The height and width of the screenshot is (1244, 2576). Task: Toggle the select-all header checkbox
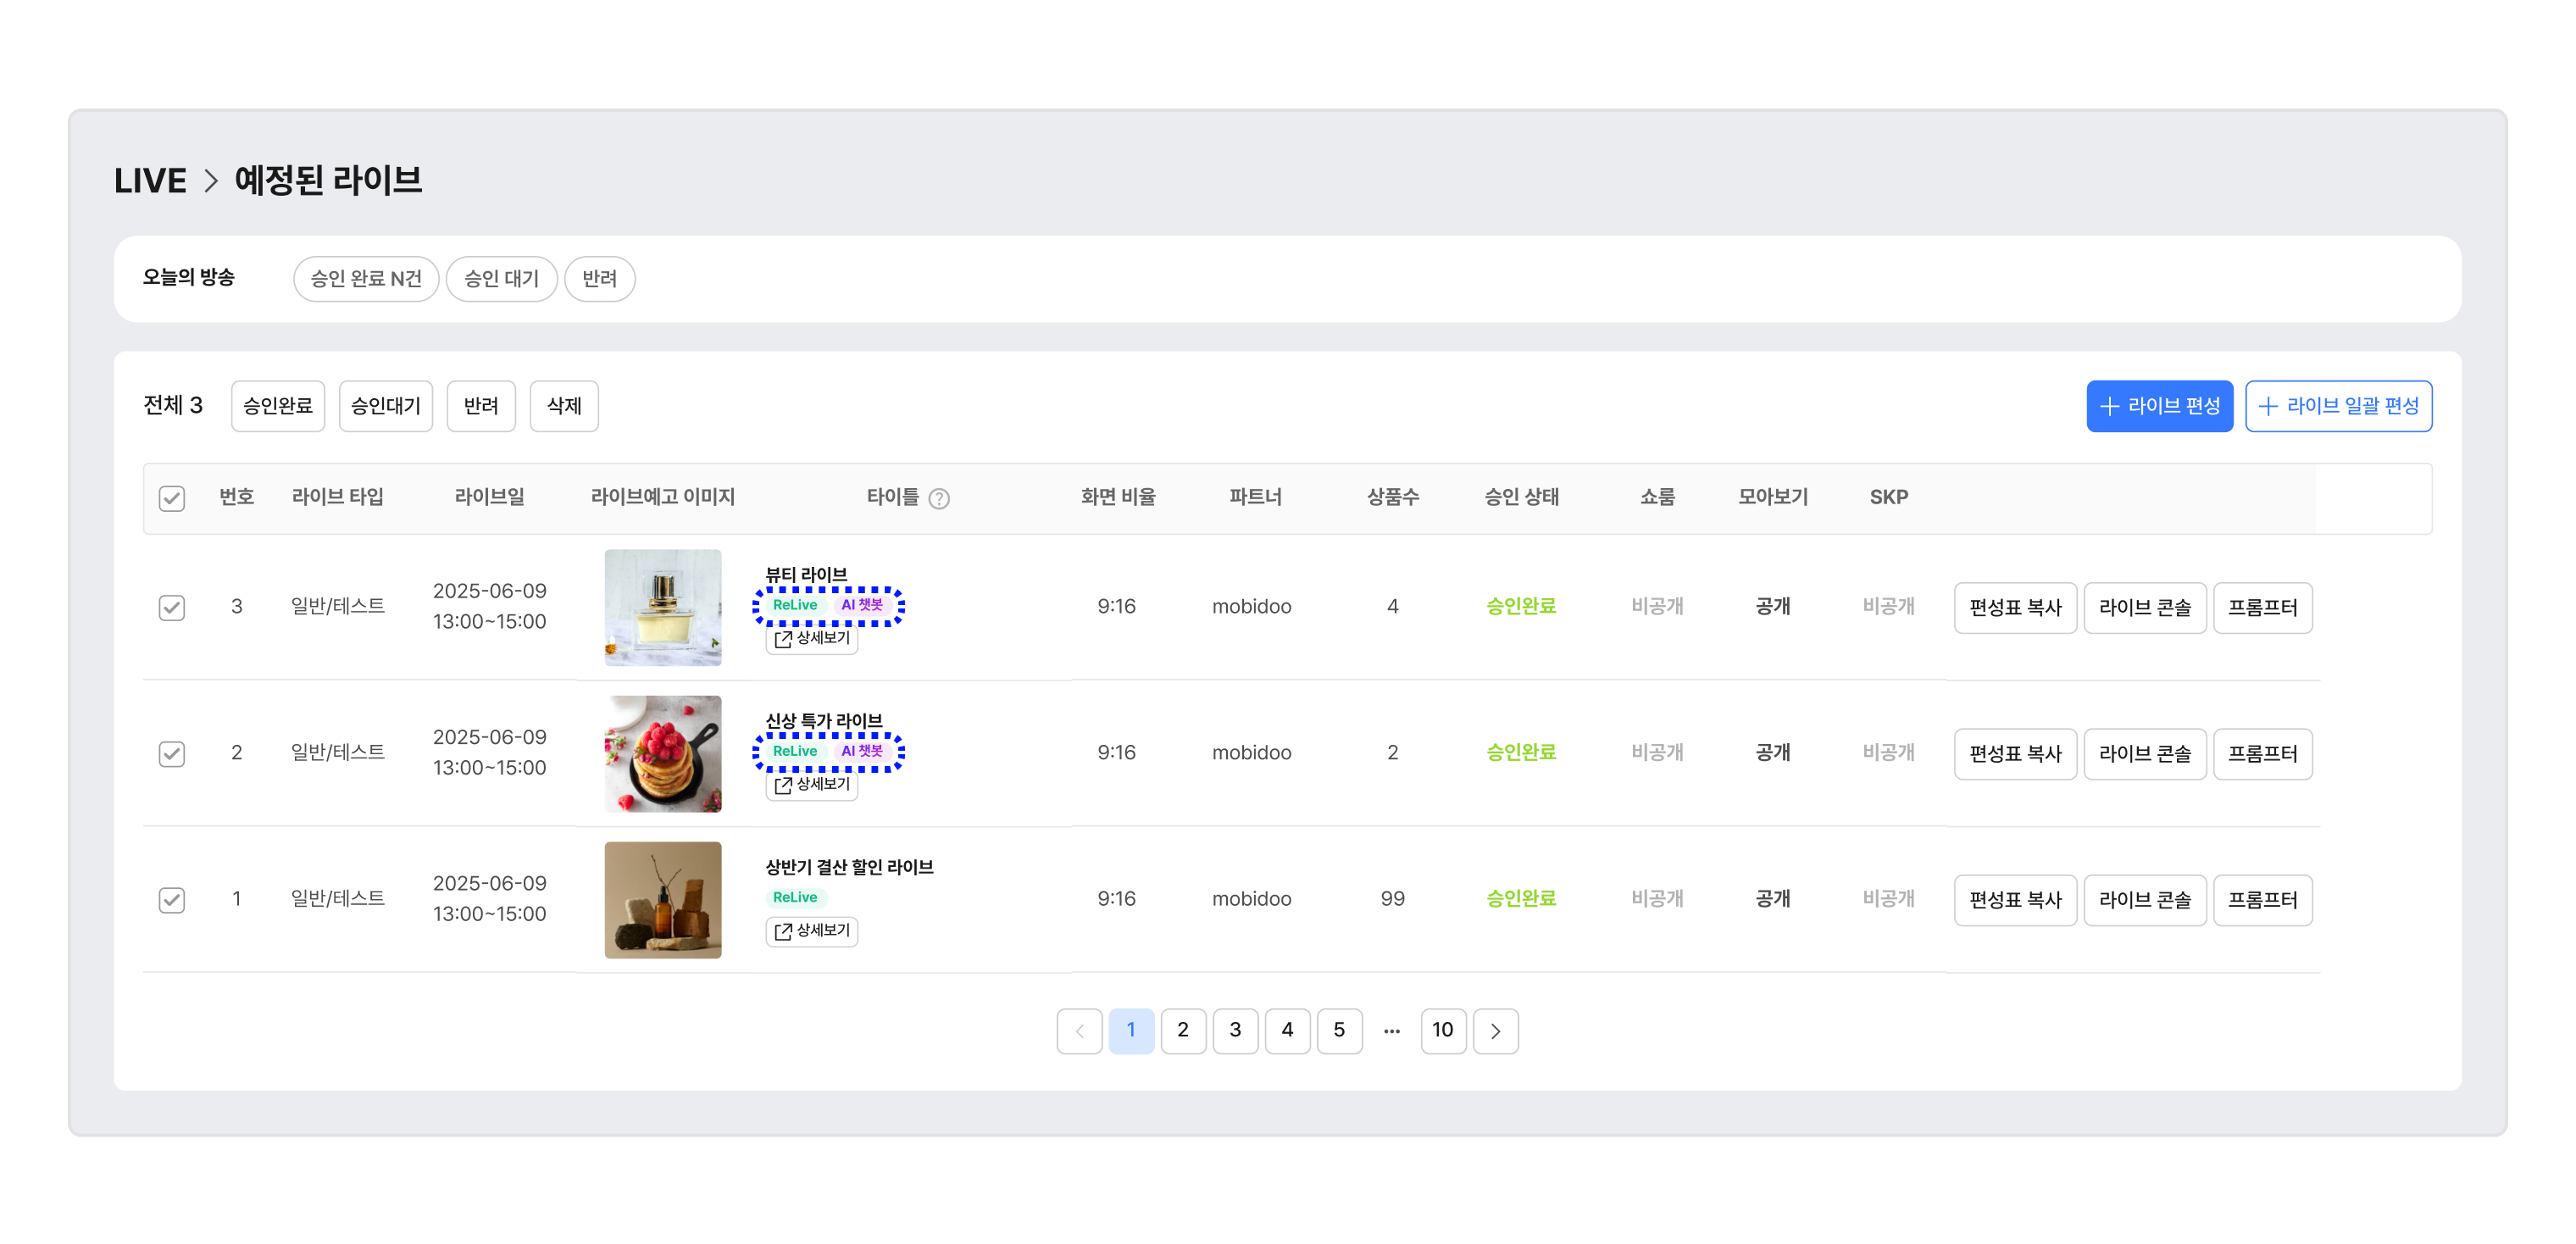(172, 498)
